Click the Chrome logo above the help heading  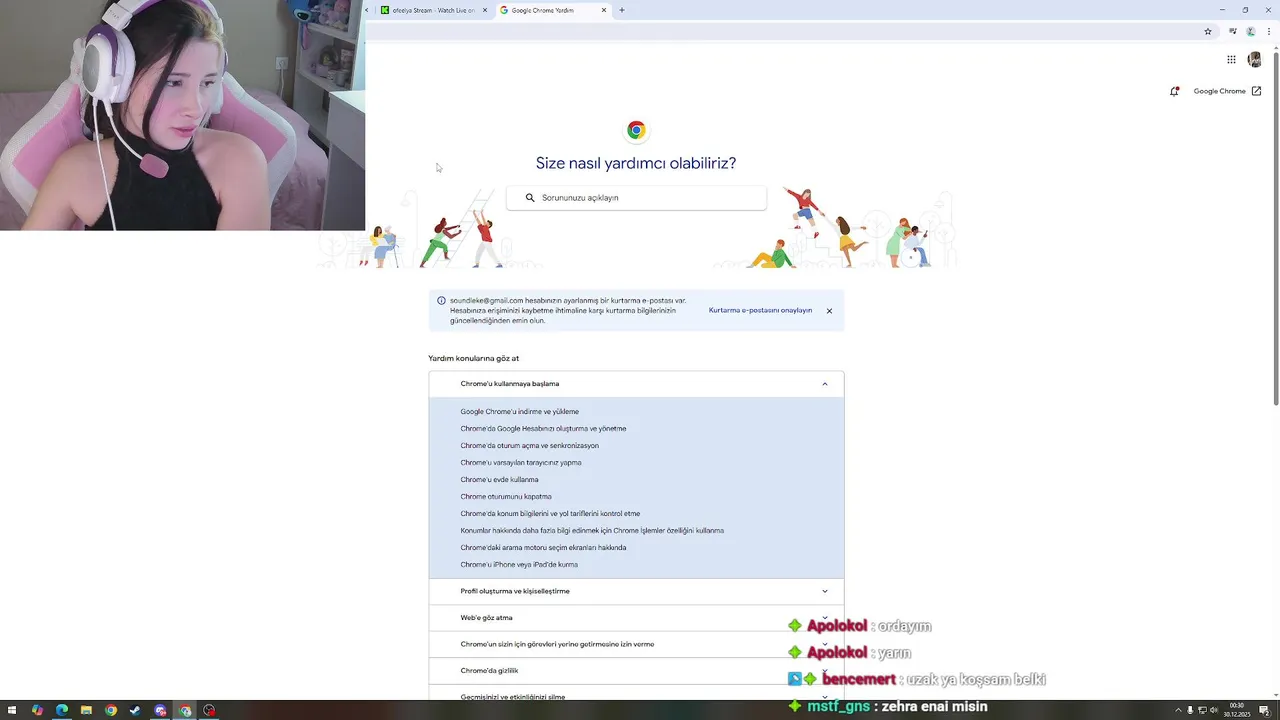pyautogui.click(x=636, y=130)
